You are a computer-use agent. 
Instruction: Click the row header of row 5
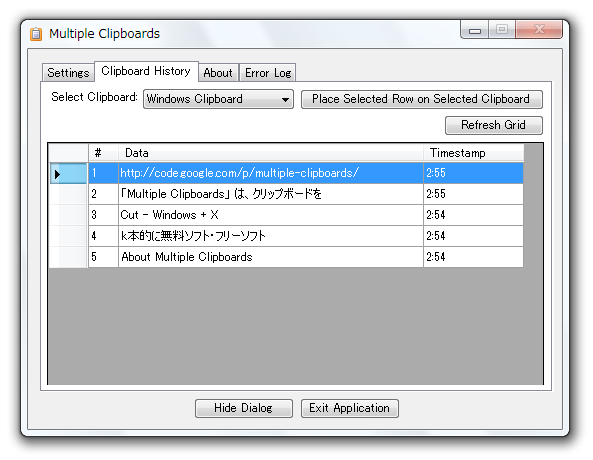(x=68, y=257)
